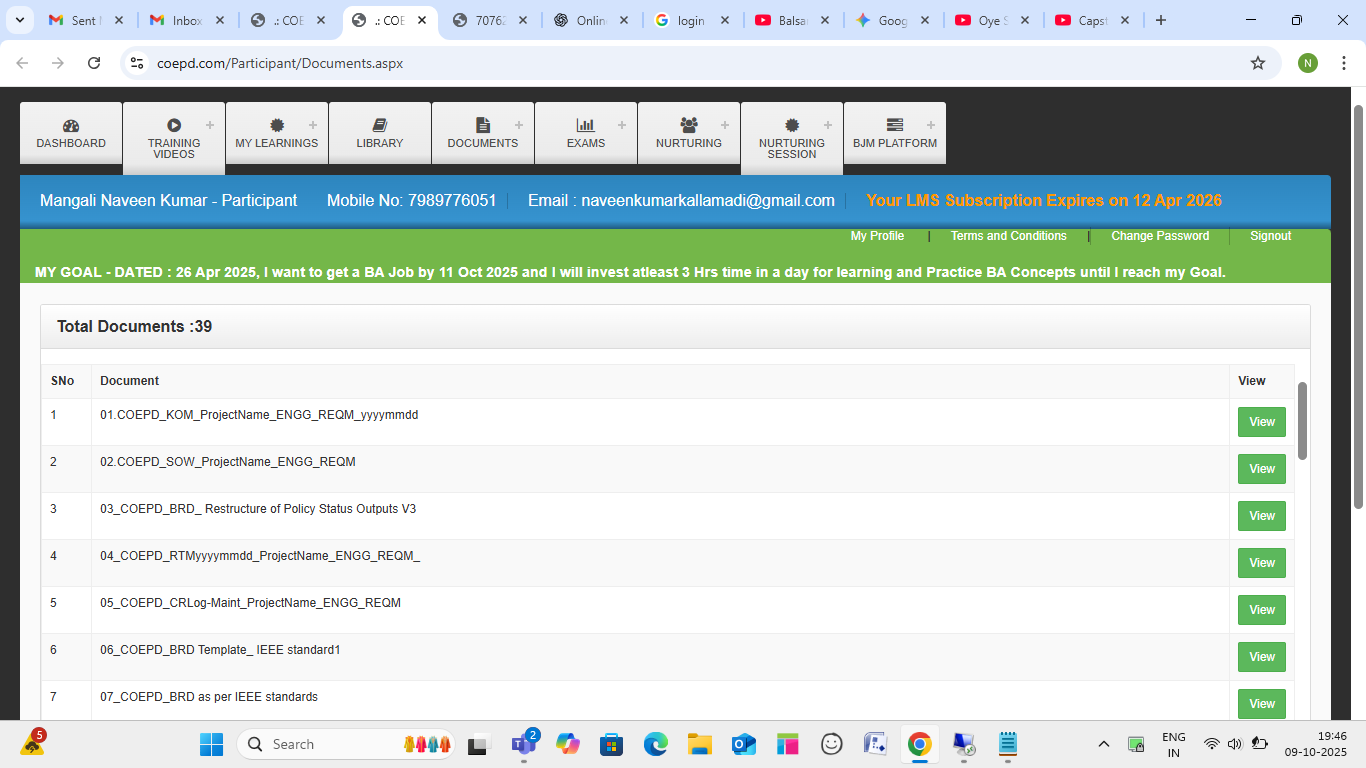Click the Exams bar chart icon
Viewport: 1366px width, 768px height.
click(x=585, y=125)
